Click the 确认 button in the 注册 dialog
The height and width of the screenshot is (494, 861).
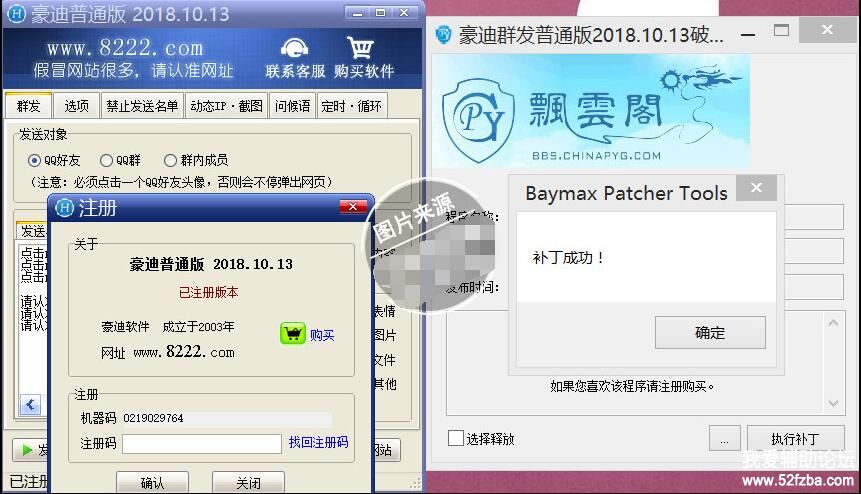[x=153, y=482]
